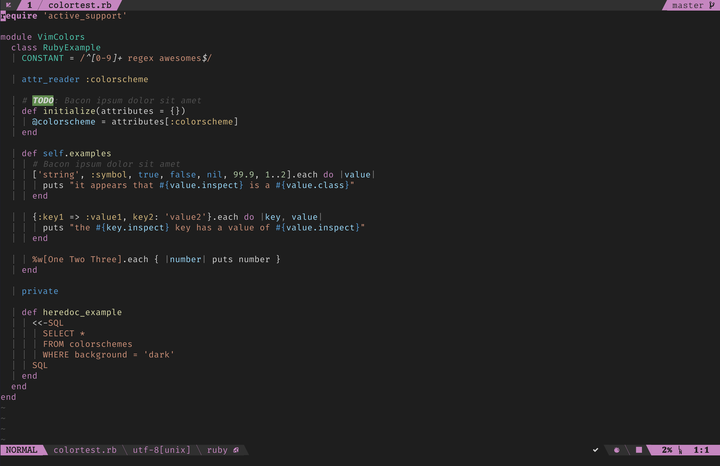This screenshot has width=720, height=466.
Task: Click the private keyword
Action: pyautogui.click(x=40, y=291)
